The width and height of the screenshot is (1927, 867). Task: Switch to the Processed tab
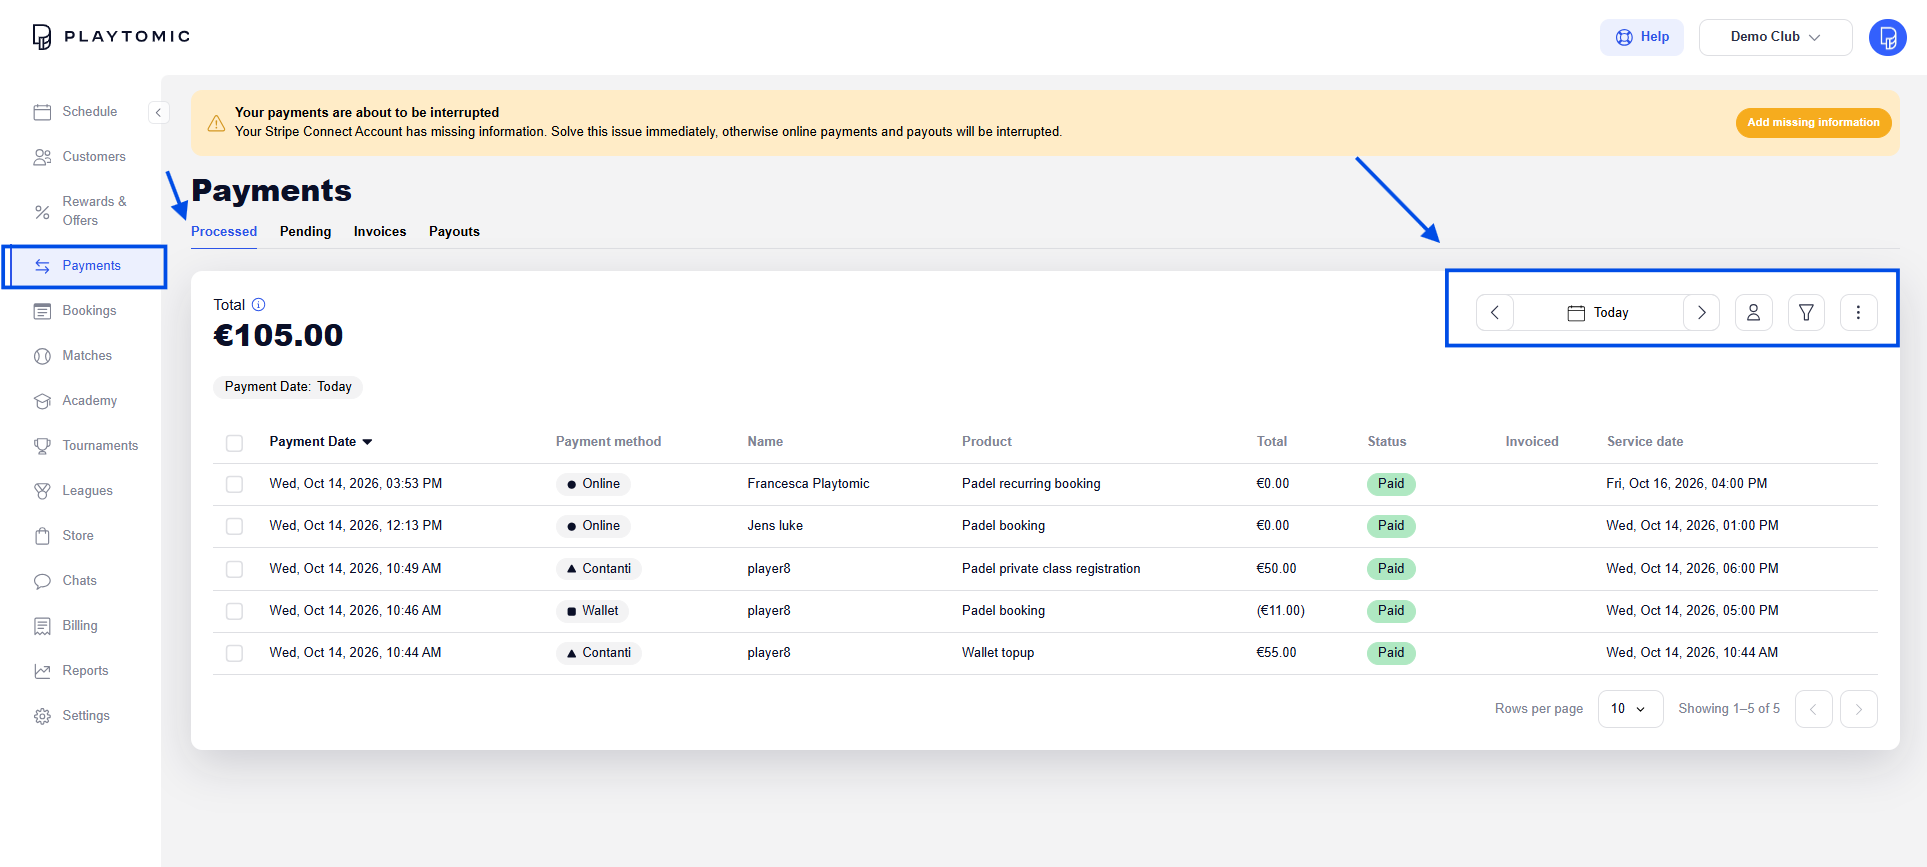click(224, 232)
